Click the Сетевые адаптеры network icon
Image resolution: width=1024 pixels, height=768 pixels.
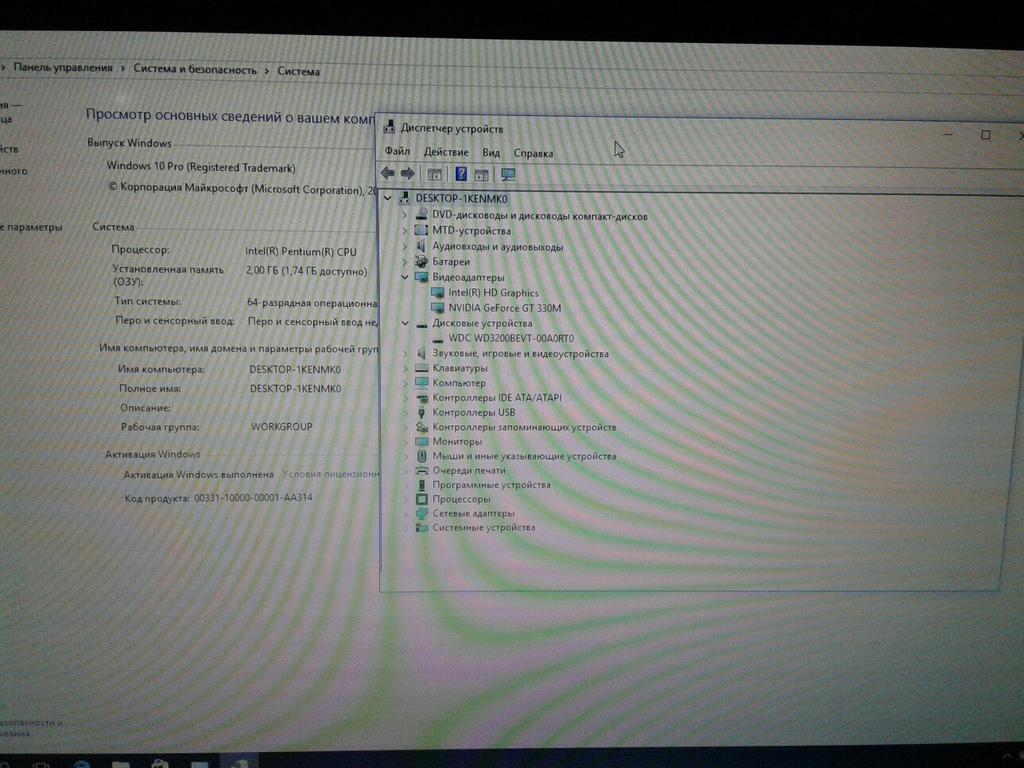click(421, 513)
